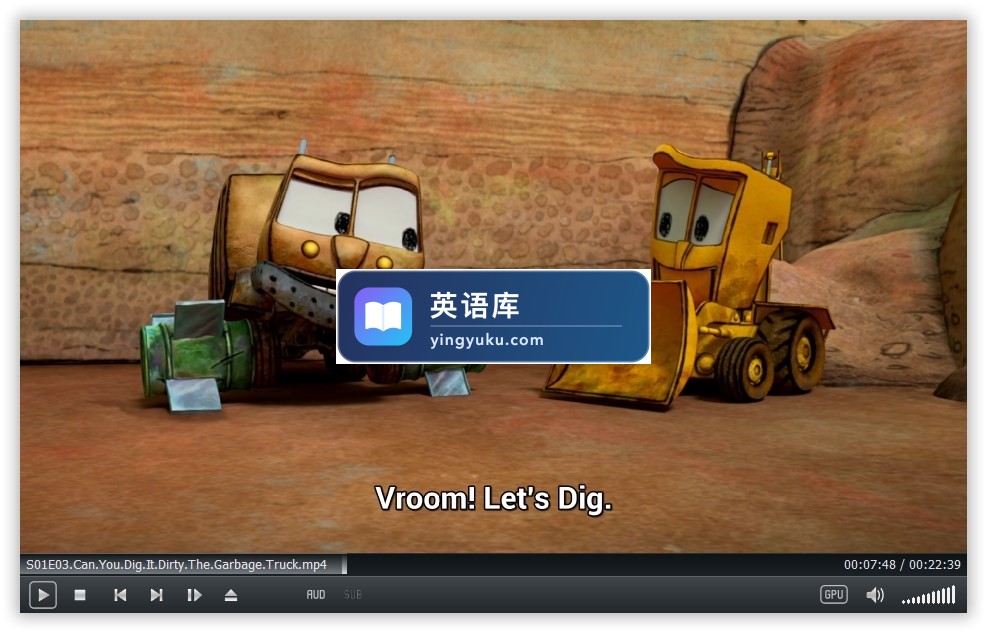Click the file name S01E03.Can.You.Dig.It.Dirty.The.Garbage.Truck.mp4

(x=176, y=564)
